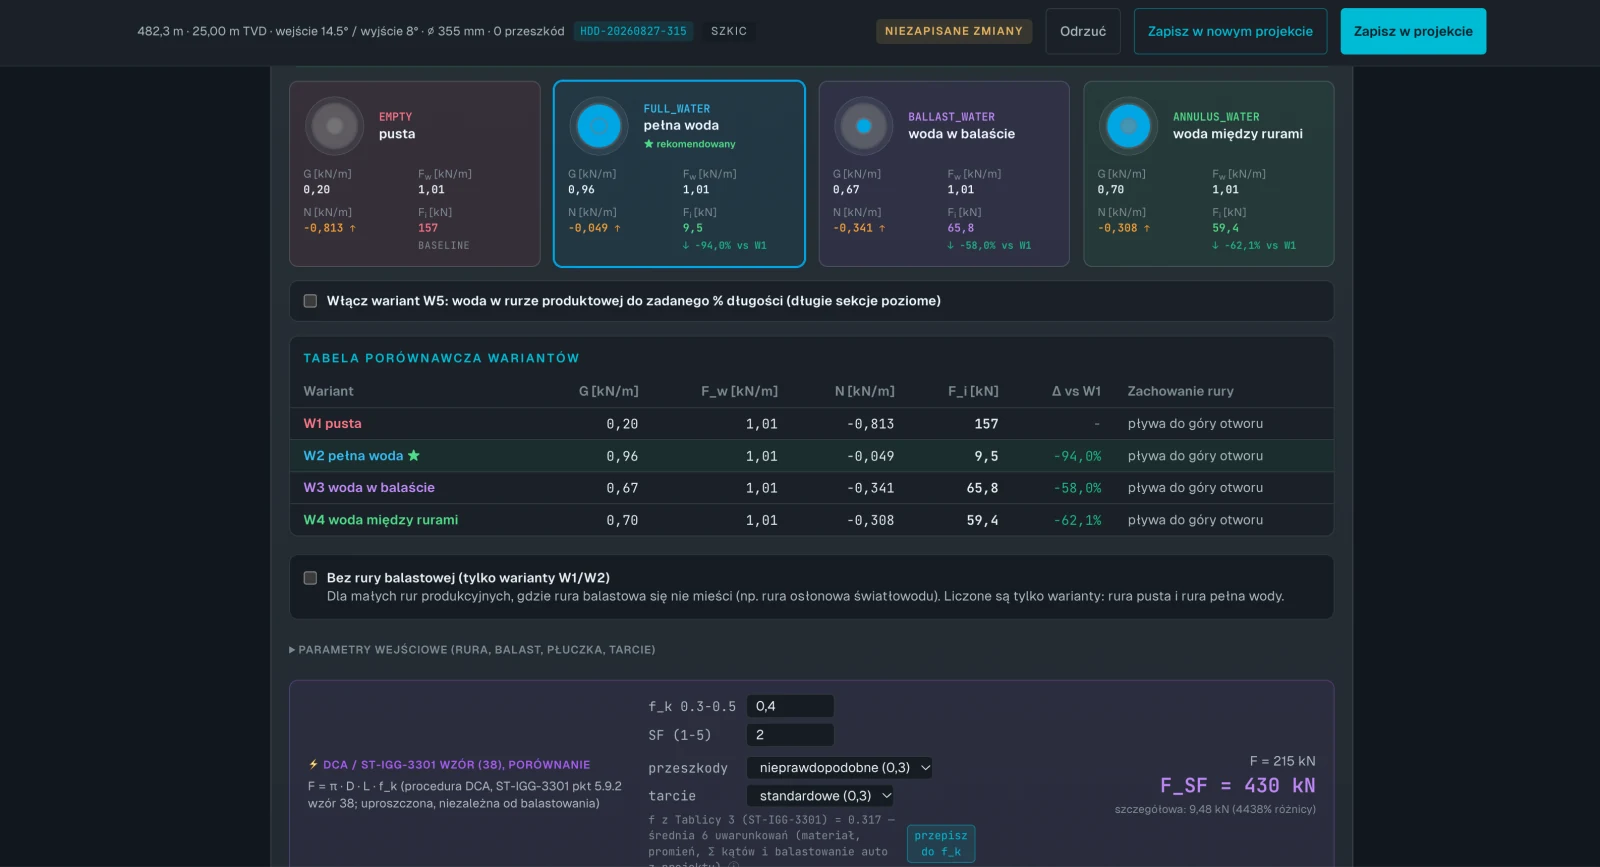The width and height of the screenshot is (1600, 867).
Task: Click 'przepisz do f_k' button
Action: (x=941, y=844)
